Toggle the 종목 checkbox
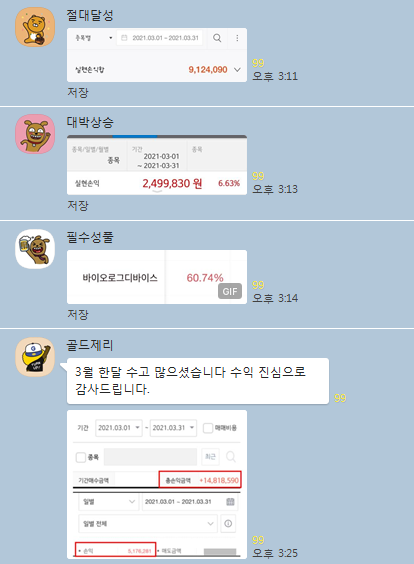 (x=81, y=457)
